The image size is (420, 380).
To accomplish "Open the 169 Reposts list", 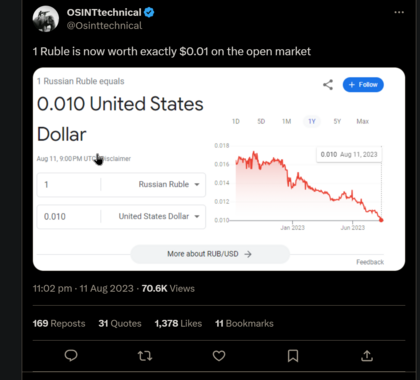I will coord(59,323).
